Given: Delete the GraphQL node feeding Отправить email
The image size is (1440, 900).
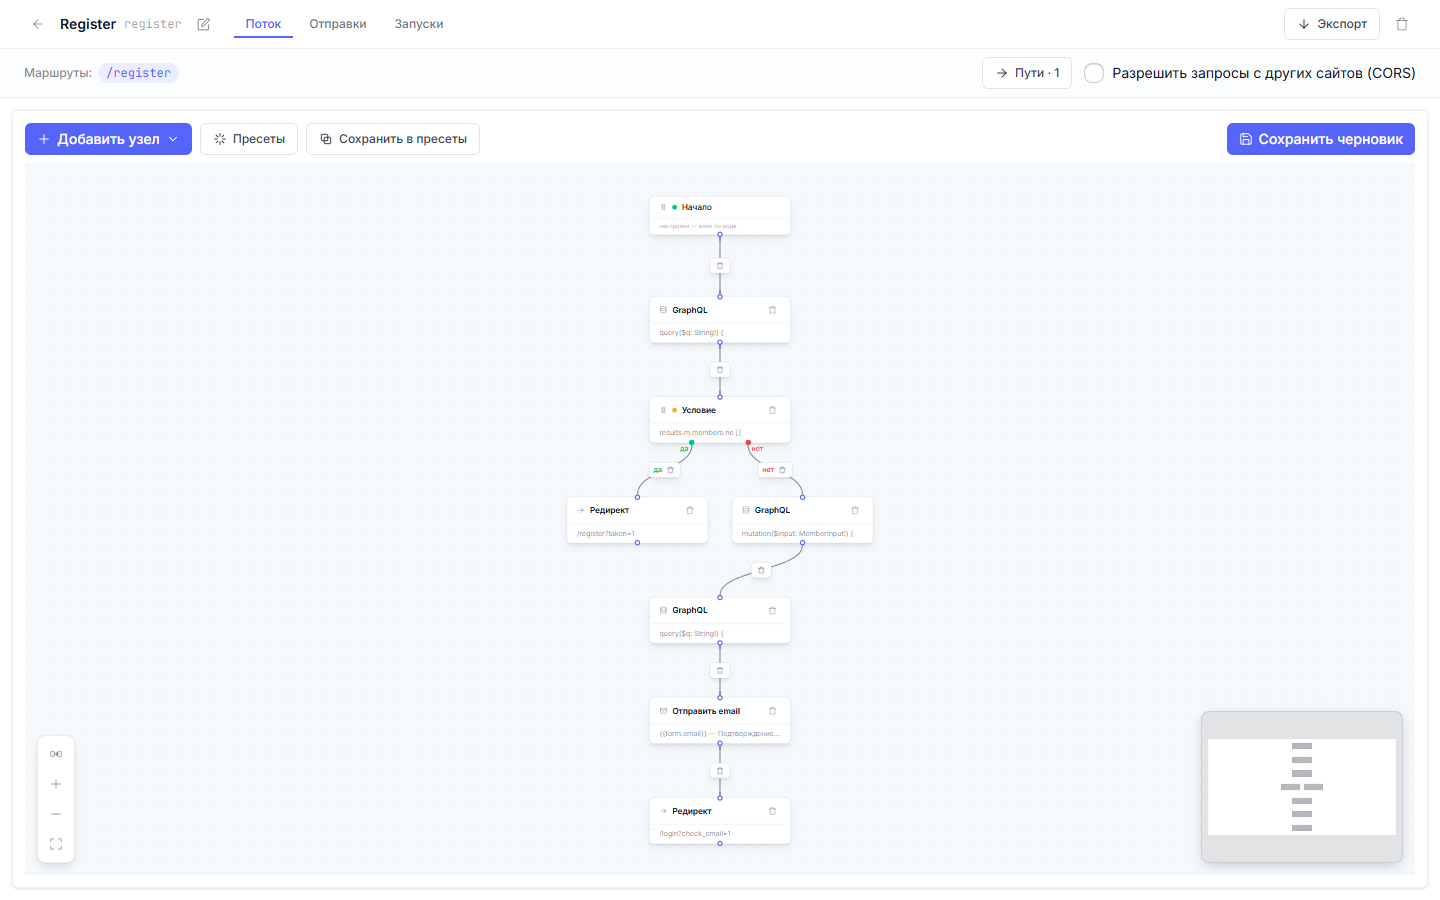Looking at the screenshot, I should click(772, 610).
